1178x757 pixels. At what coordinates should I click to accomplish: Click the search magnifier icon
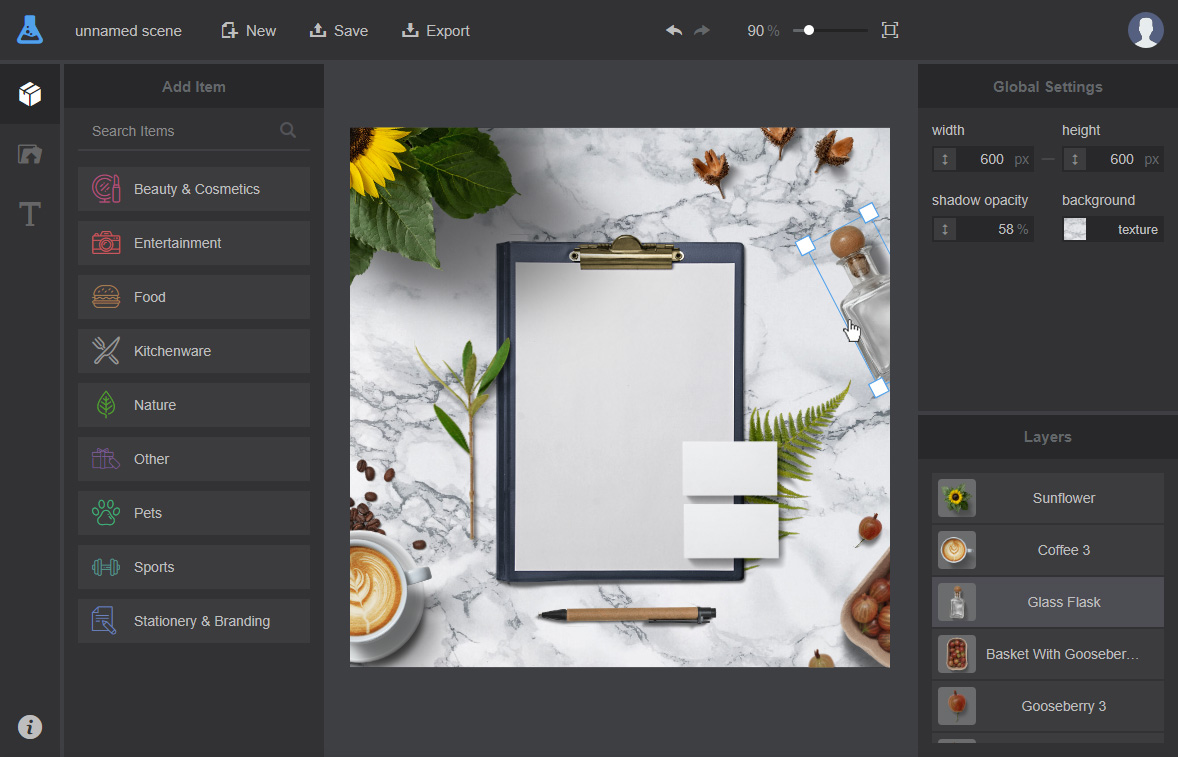point(288,130)
